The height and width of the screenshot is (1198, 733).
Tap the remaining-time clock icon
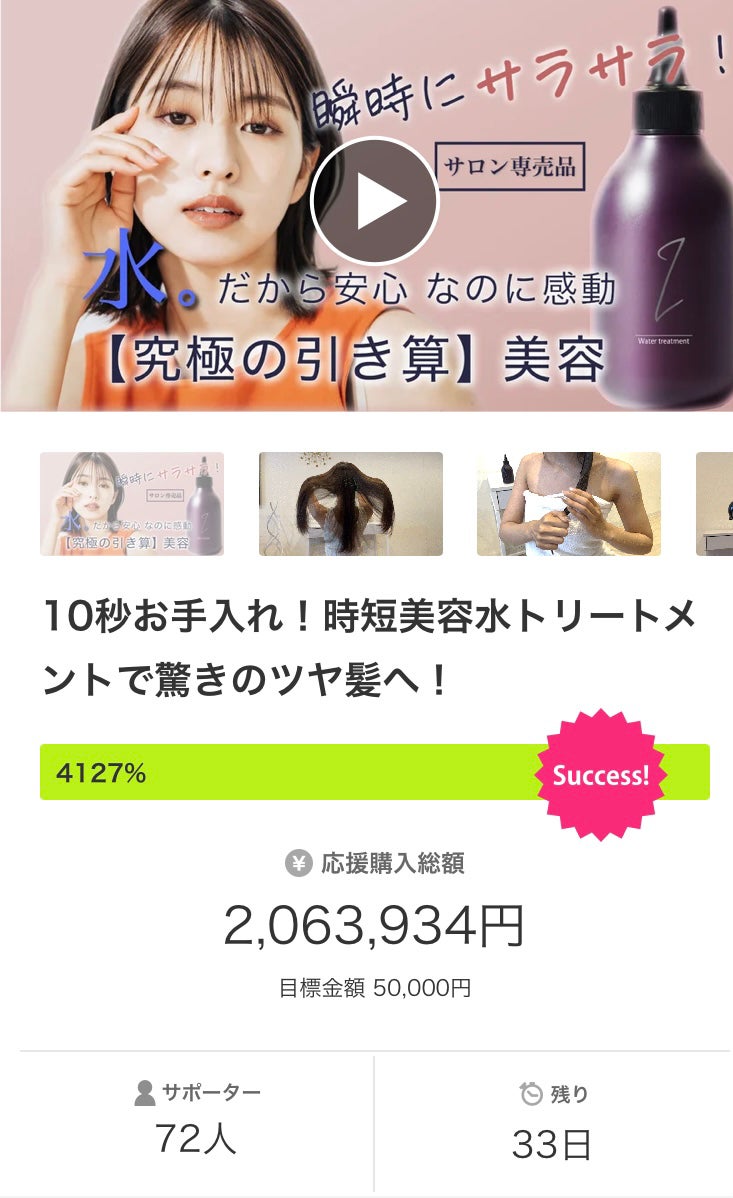click(x=530, y=1093)
